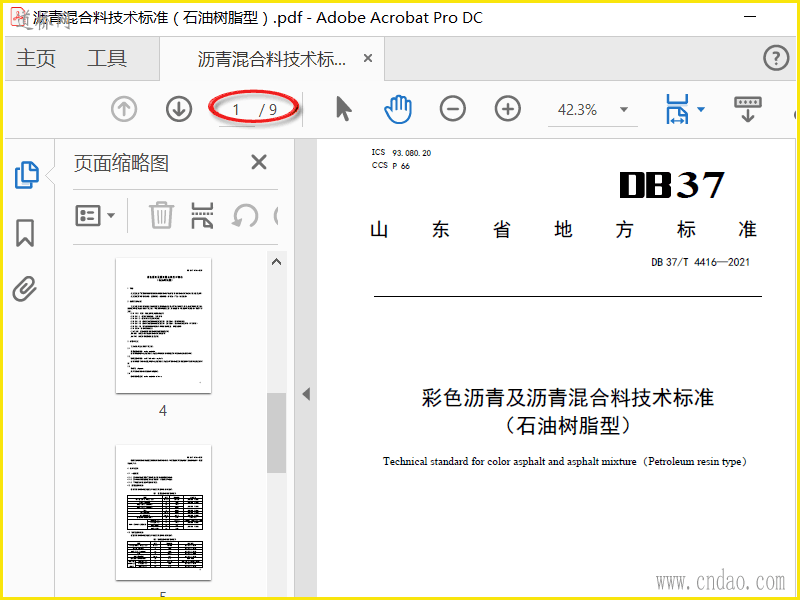Go to next page with down arrow

[179, 109]
